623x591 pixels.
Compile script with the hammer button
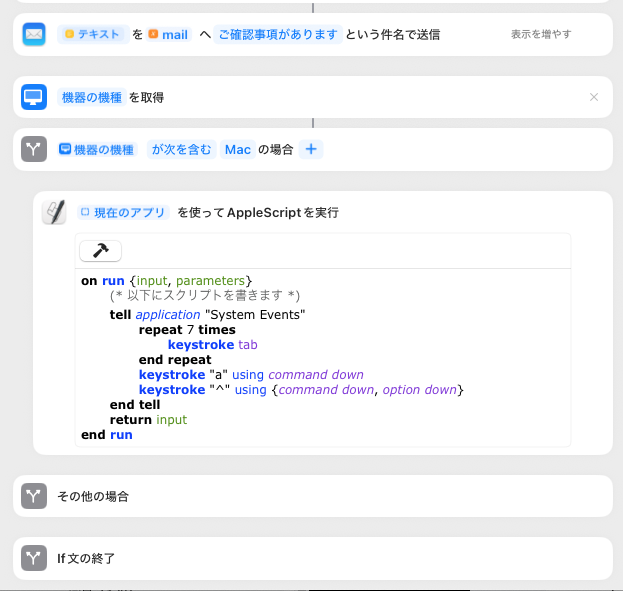tap(101, 251)
